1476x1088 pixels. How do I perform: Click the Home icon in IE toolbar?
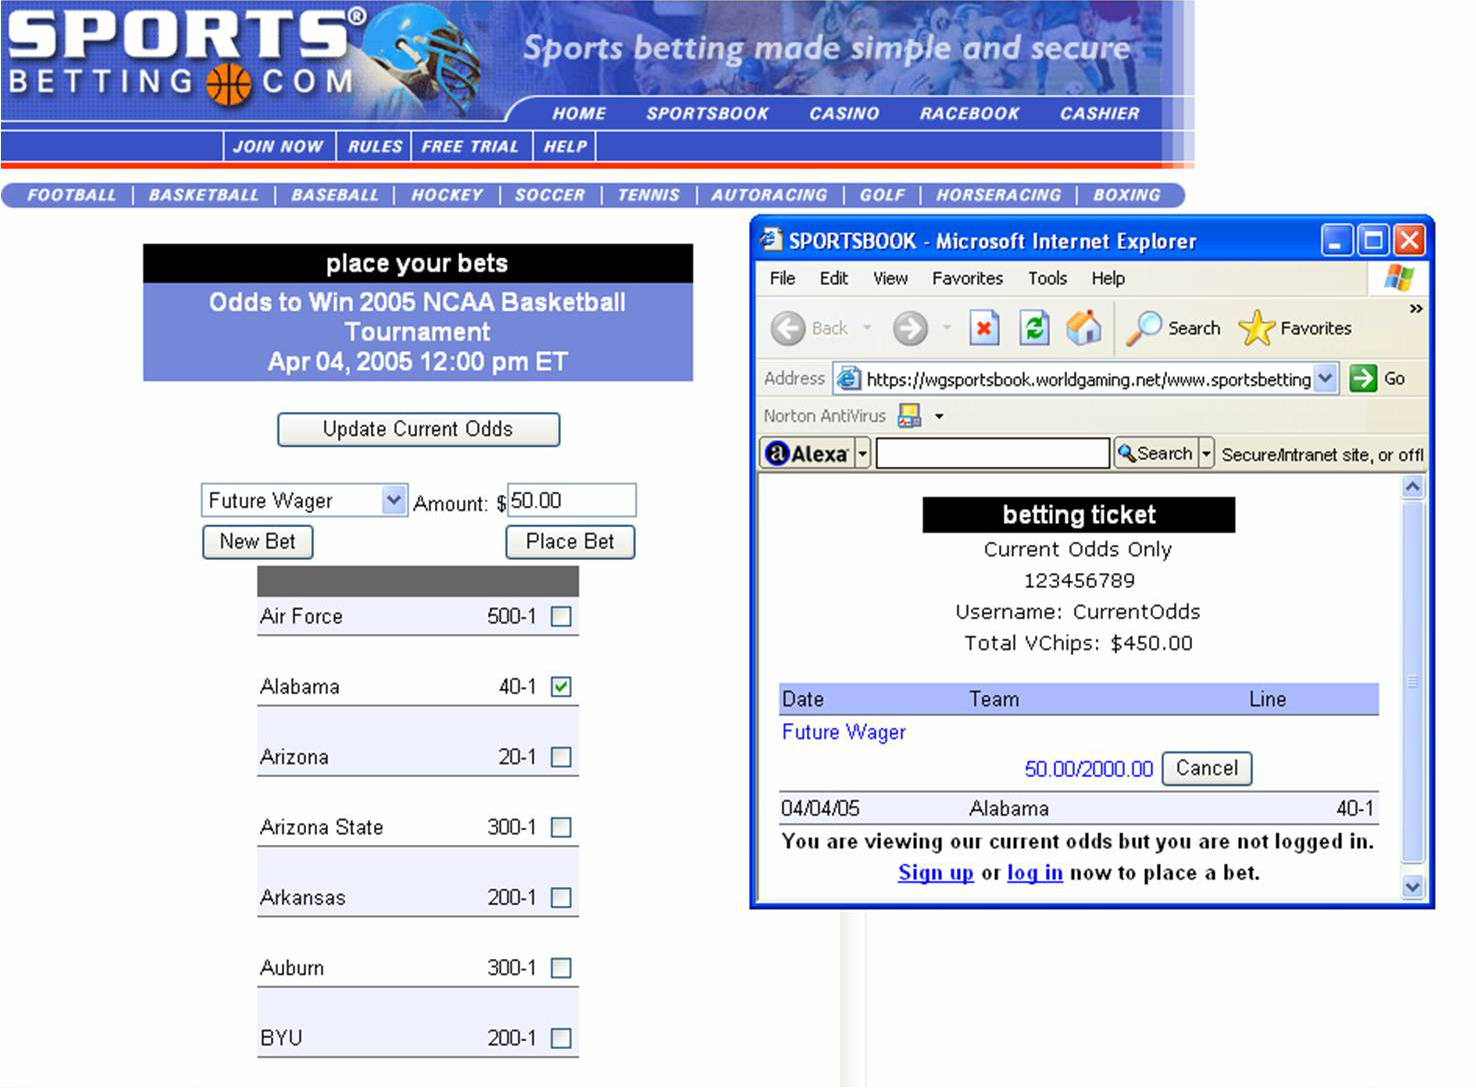click(x=1083, y=328)
